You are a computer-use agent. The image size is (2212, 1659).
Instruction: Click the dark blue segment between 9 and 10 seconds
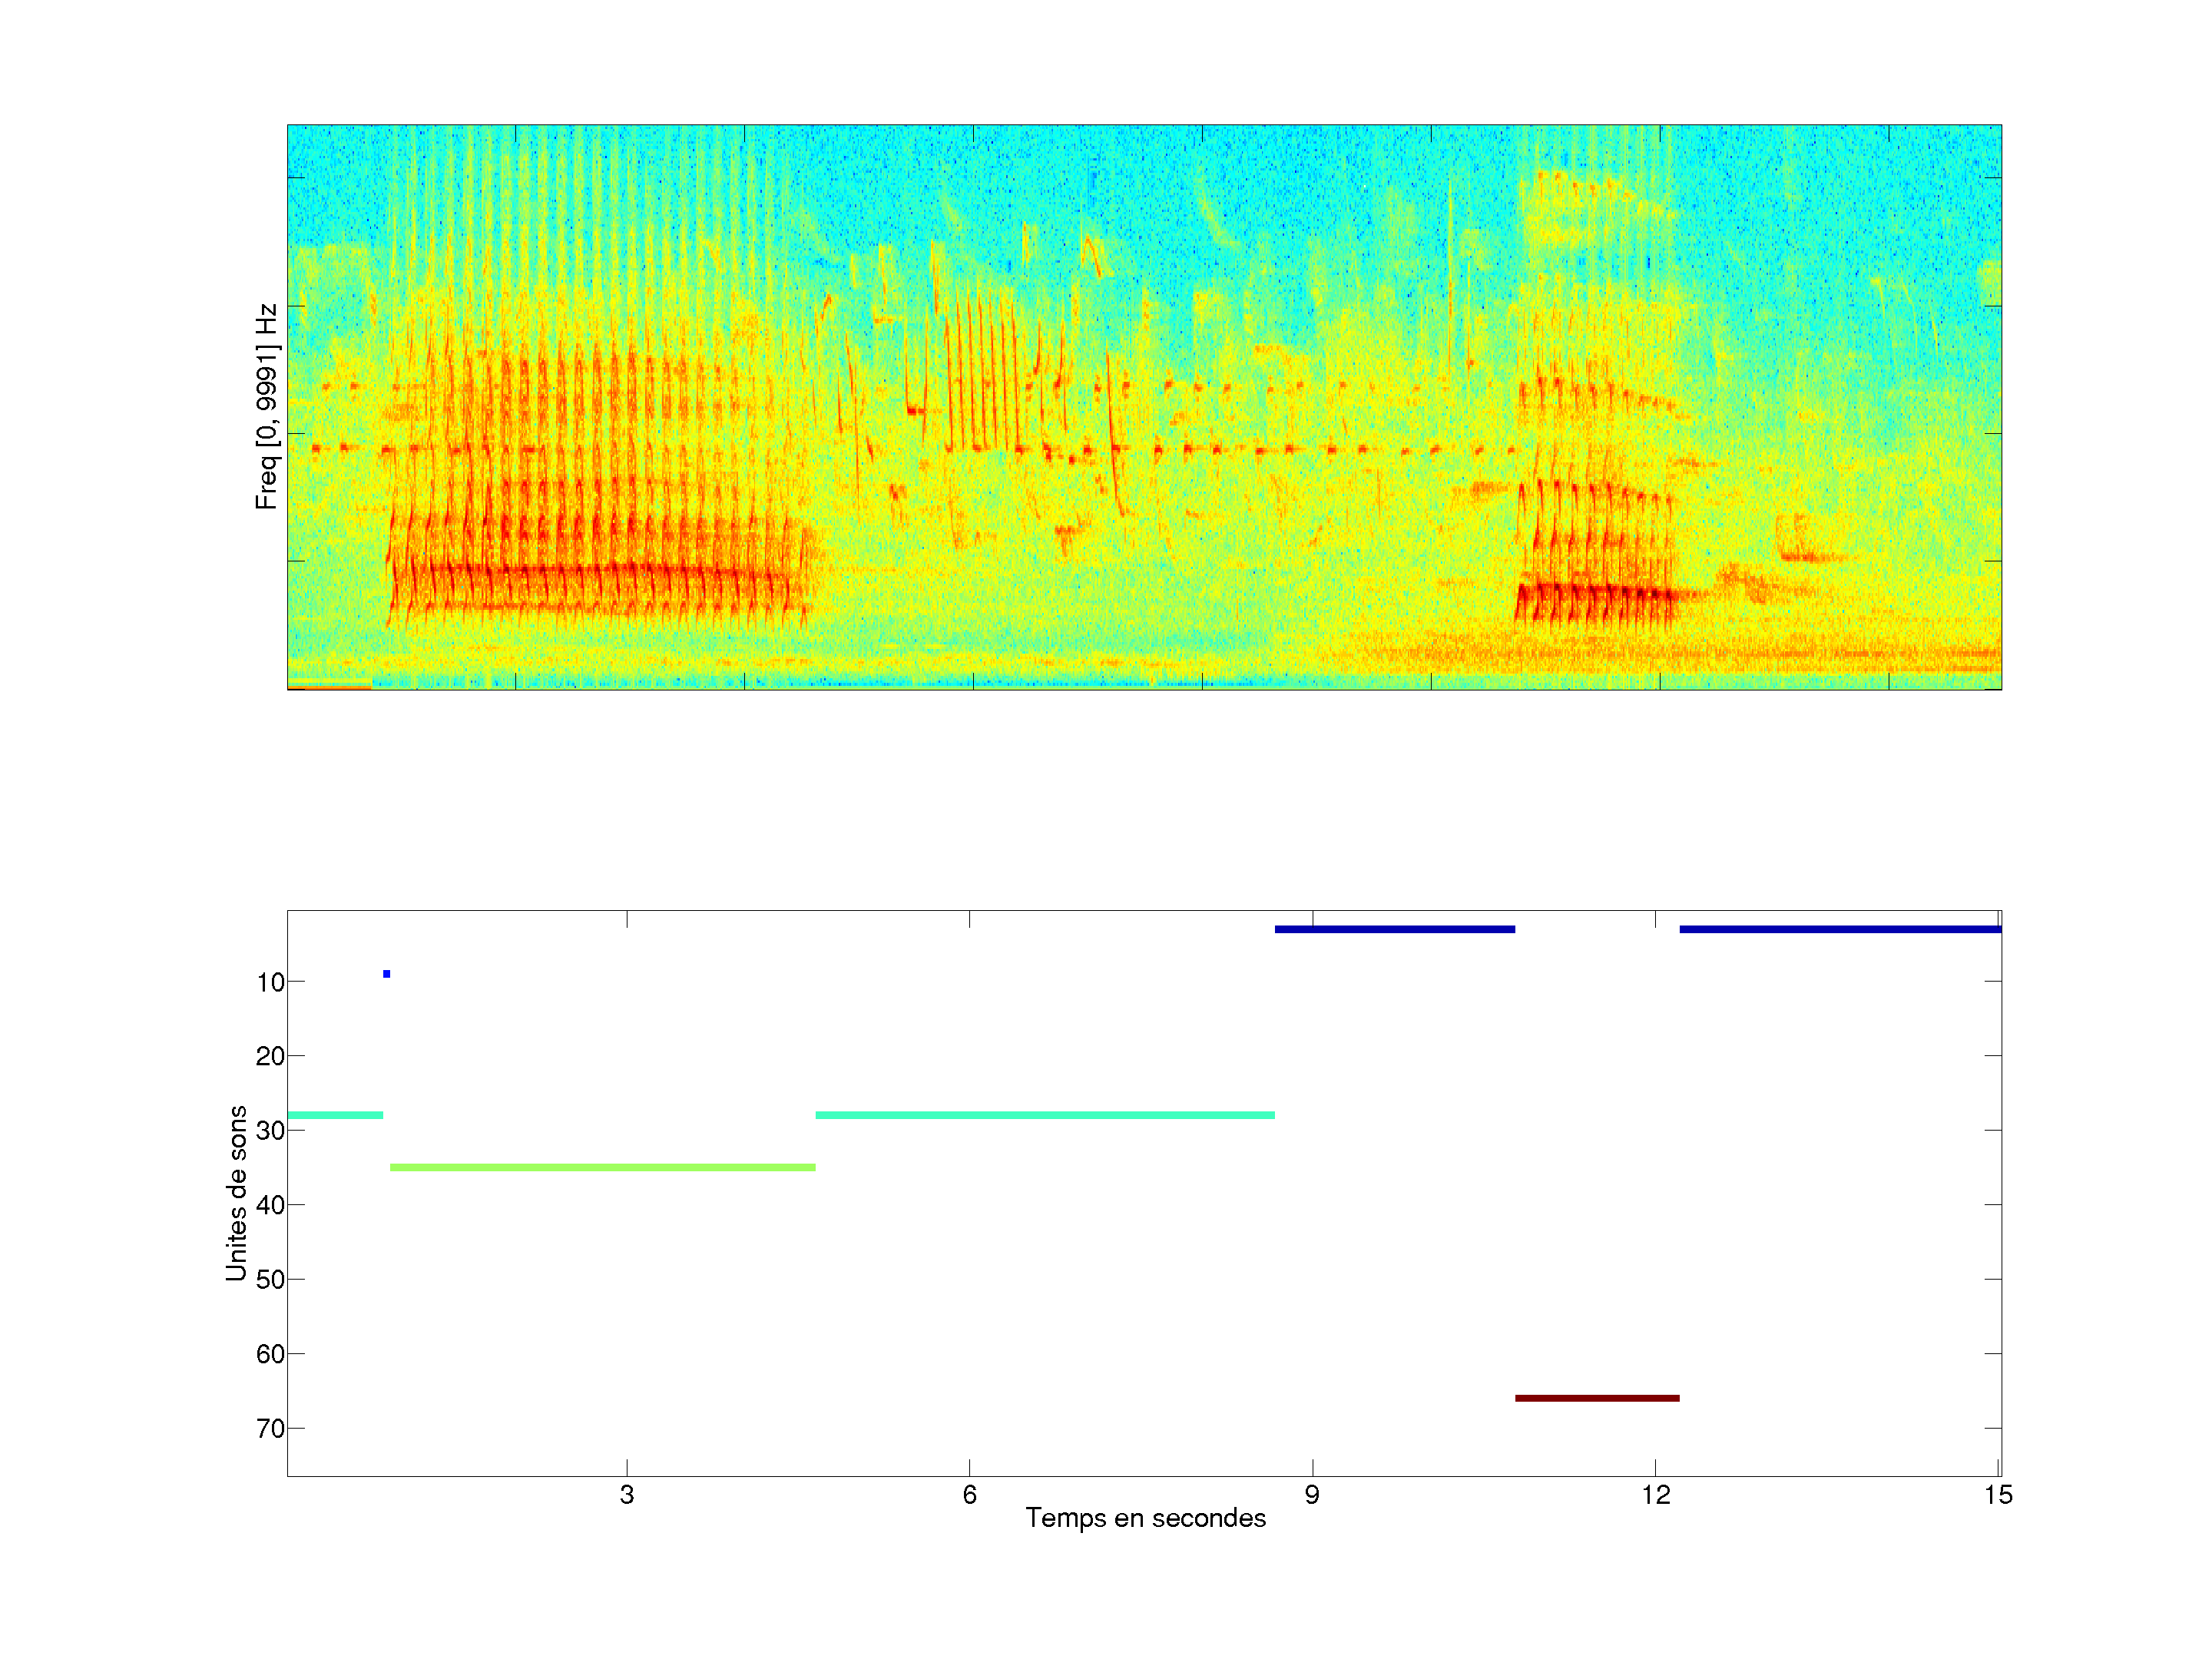coord(1394,929)
